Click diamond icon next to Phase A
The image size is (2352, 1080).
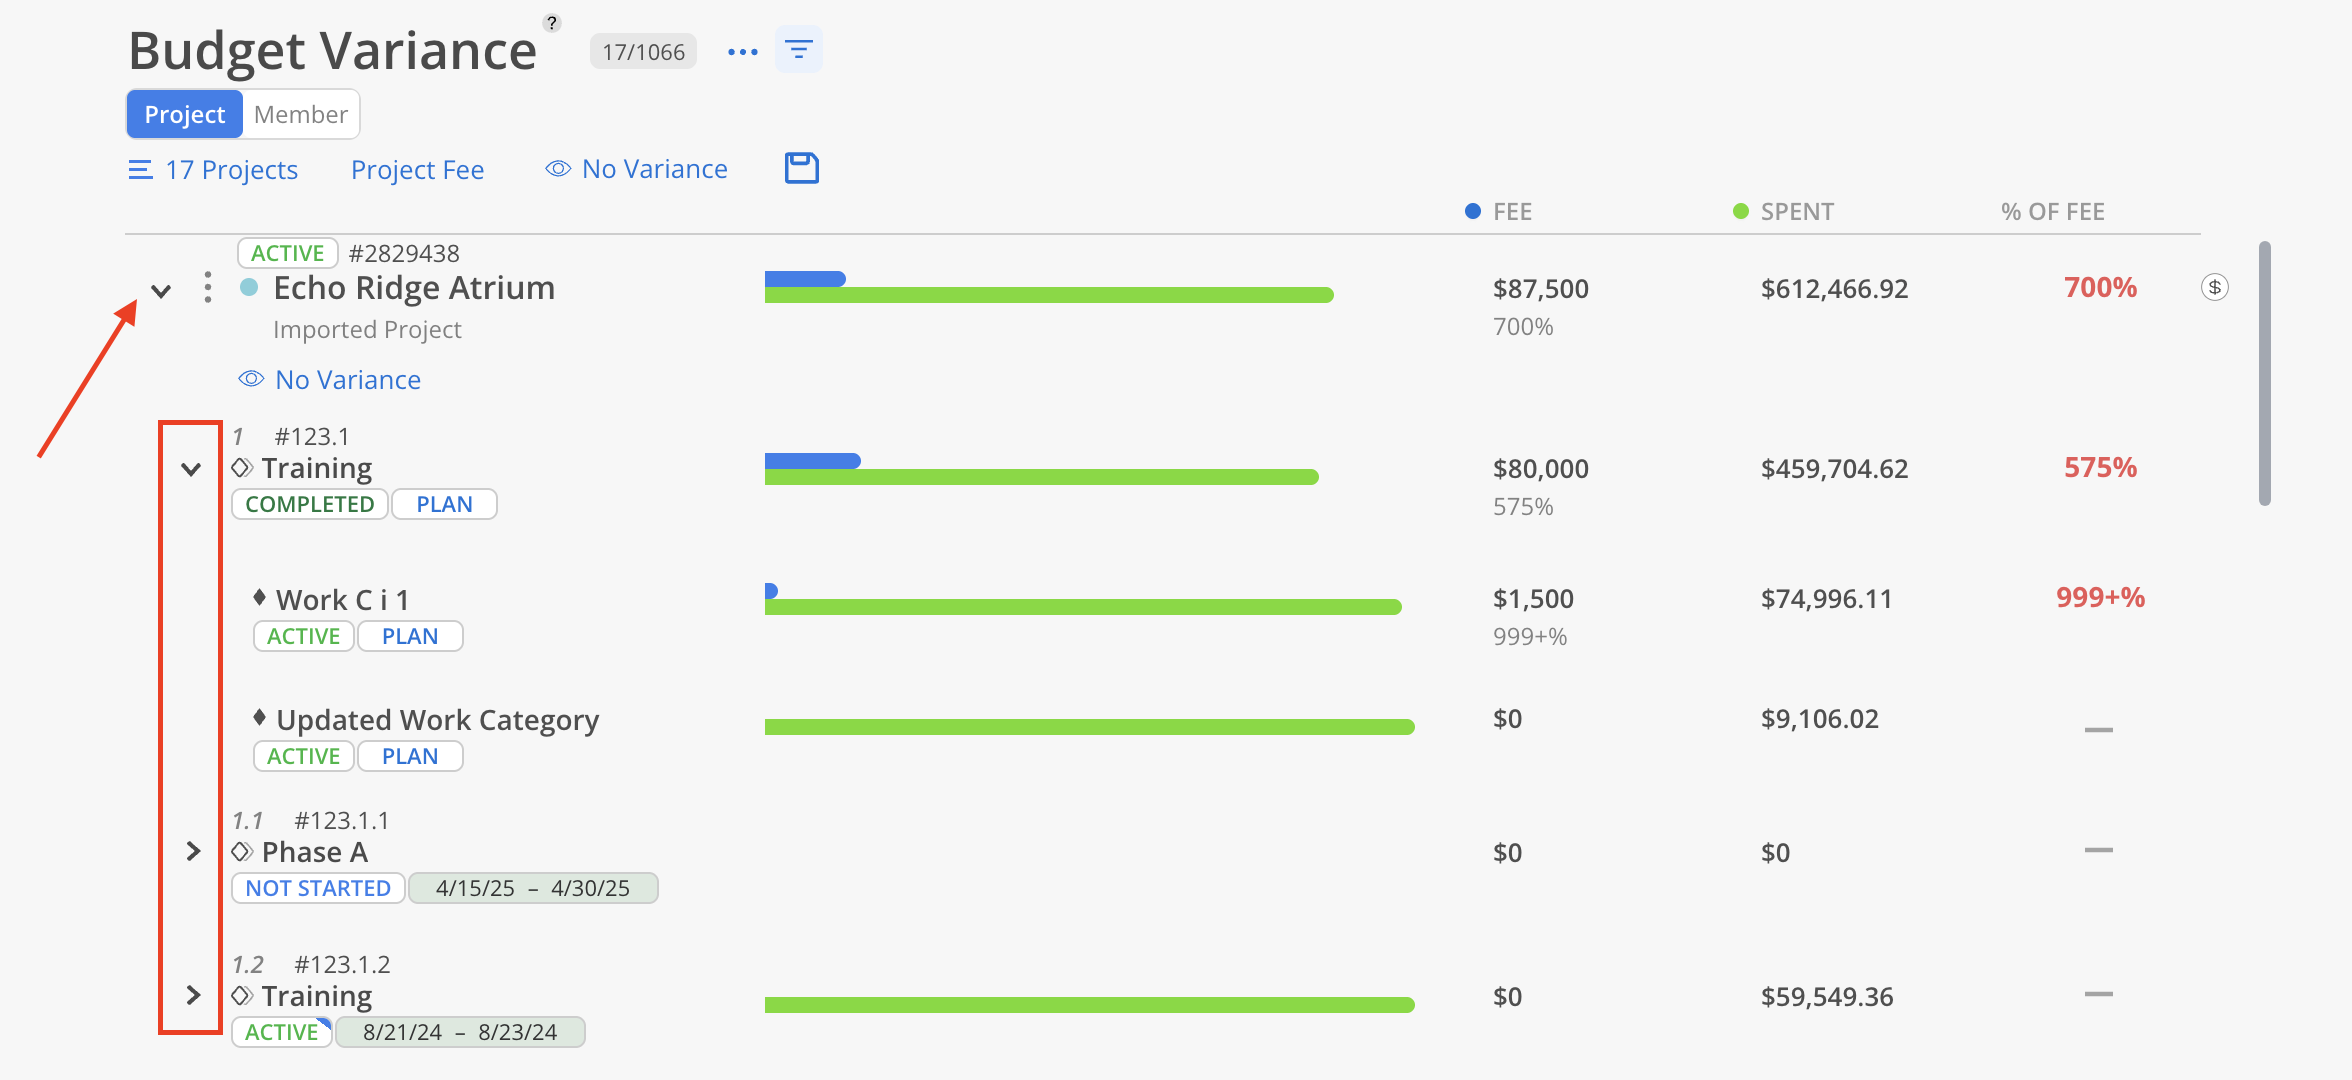tap(242, 852)
